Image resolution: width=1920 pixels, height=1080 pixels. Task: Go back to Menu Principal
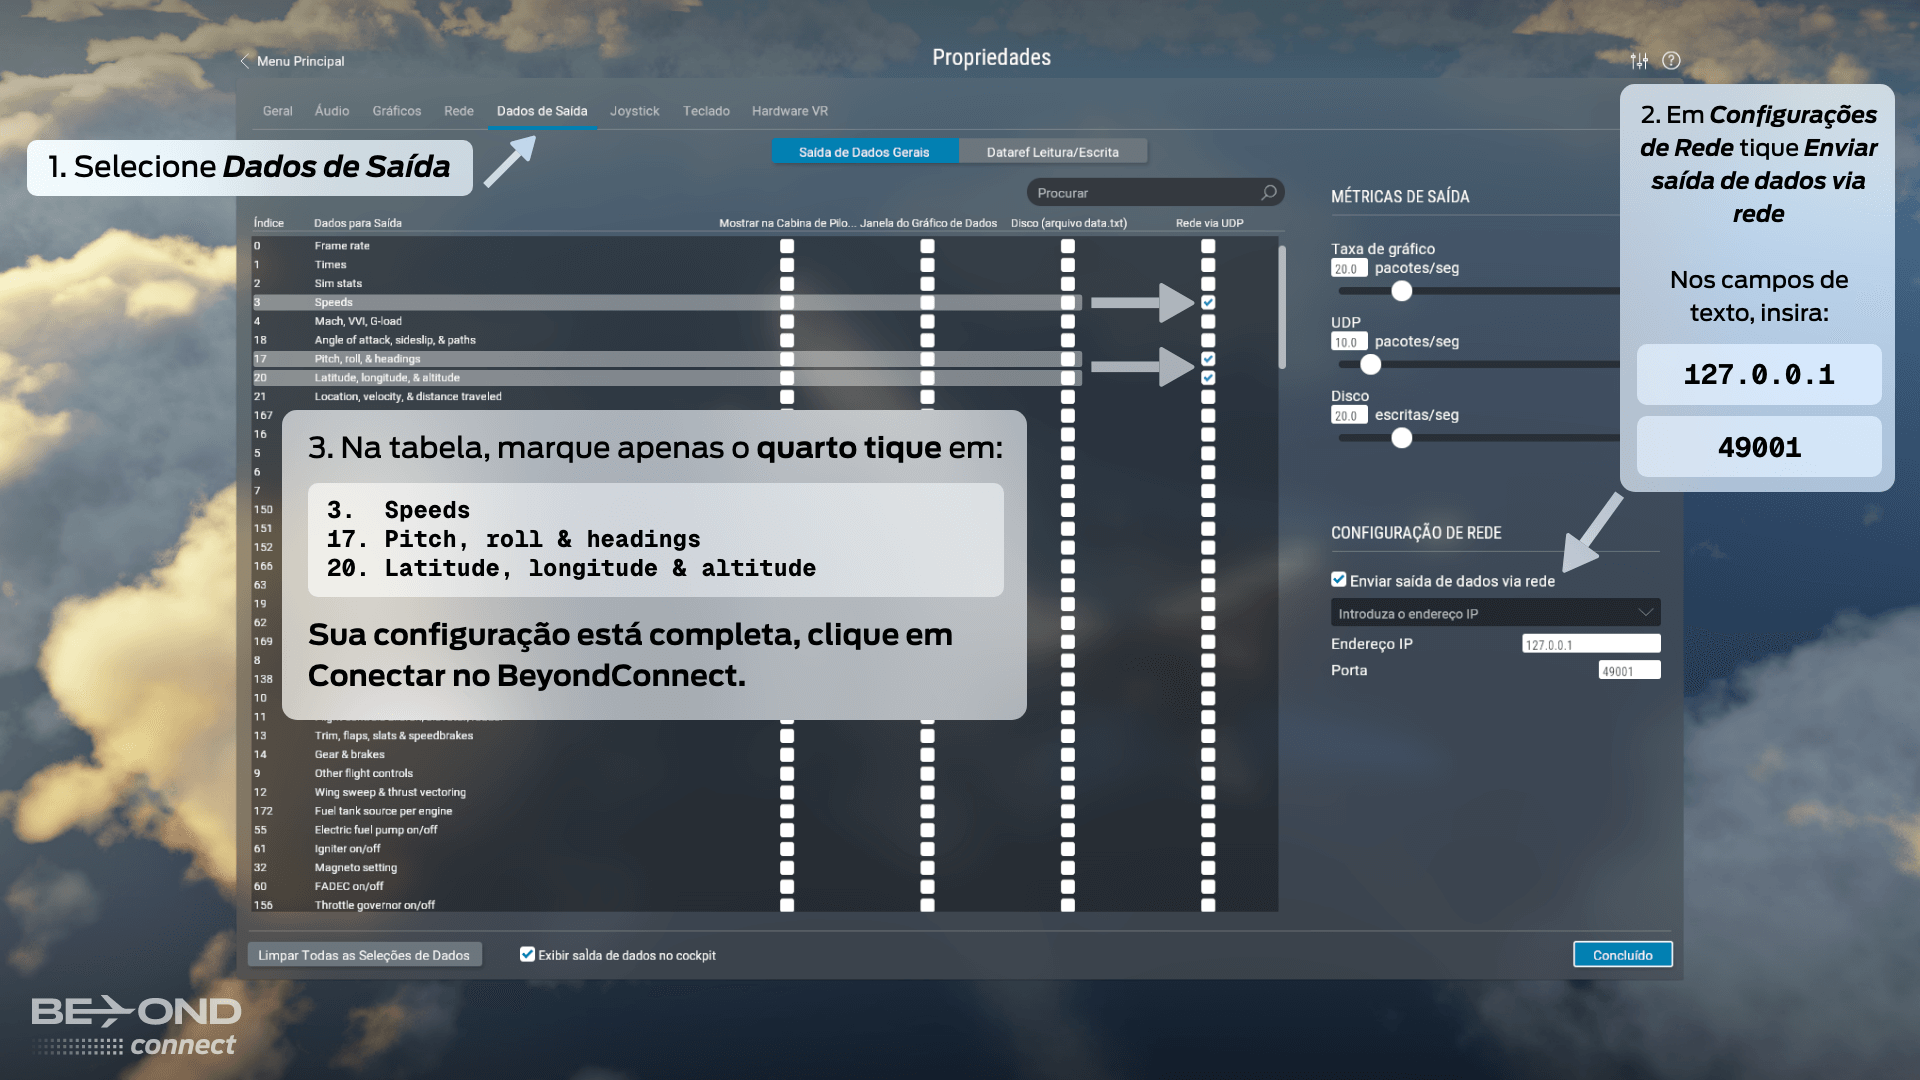[292, 61]
